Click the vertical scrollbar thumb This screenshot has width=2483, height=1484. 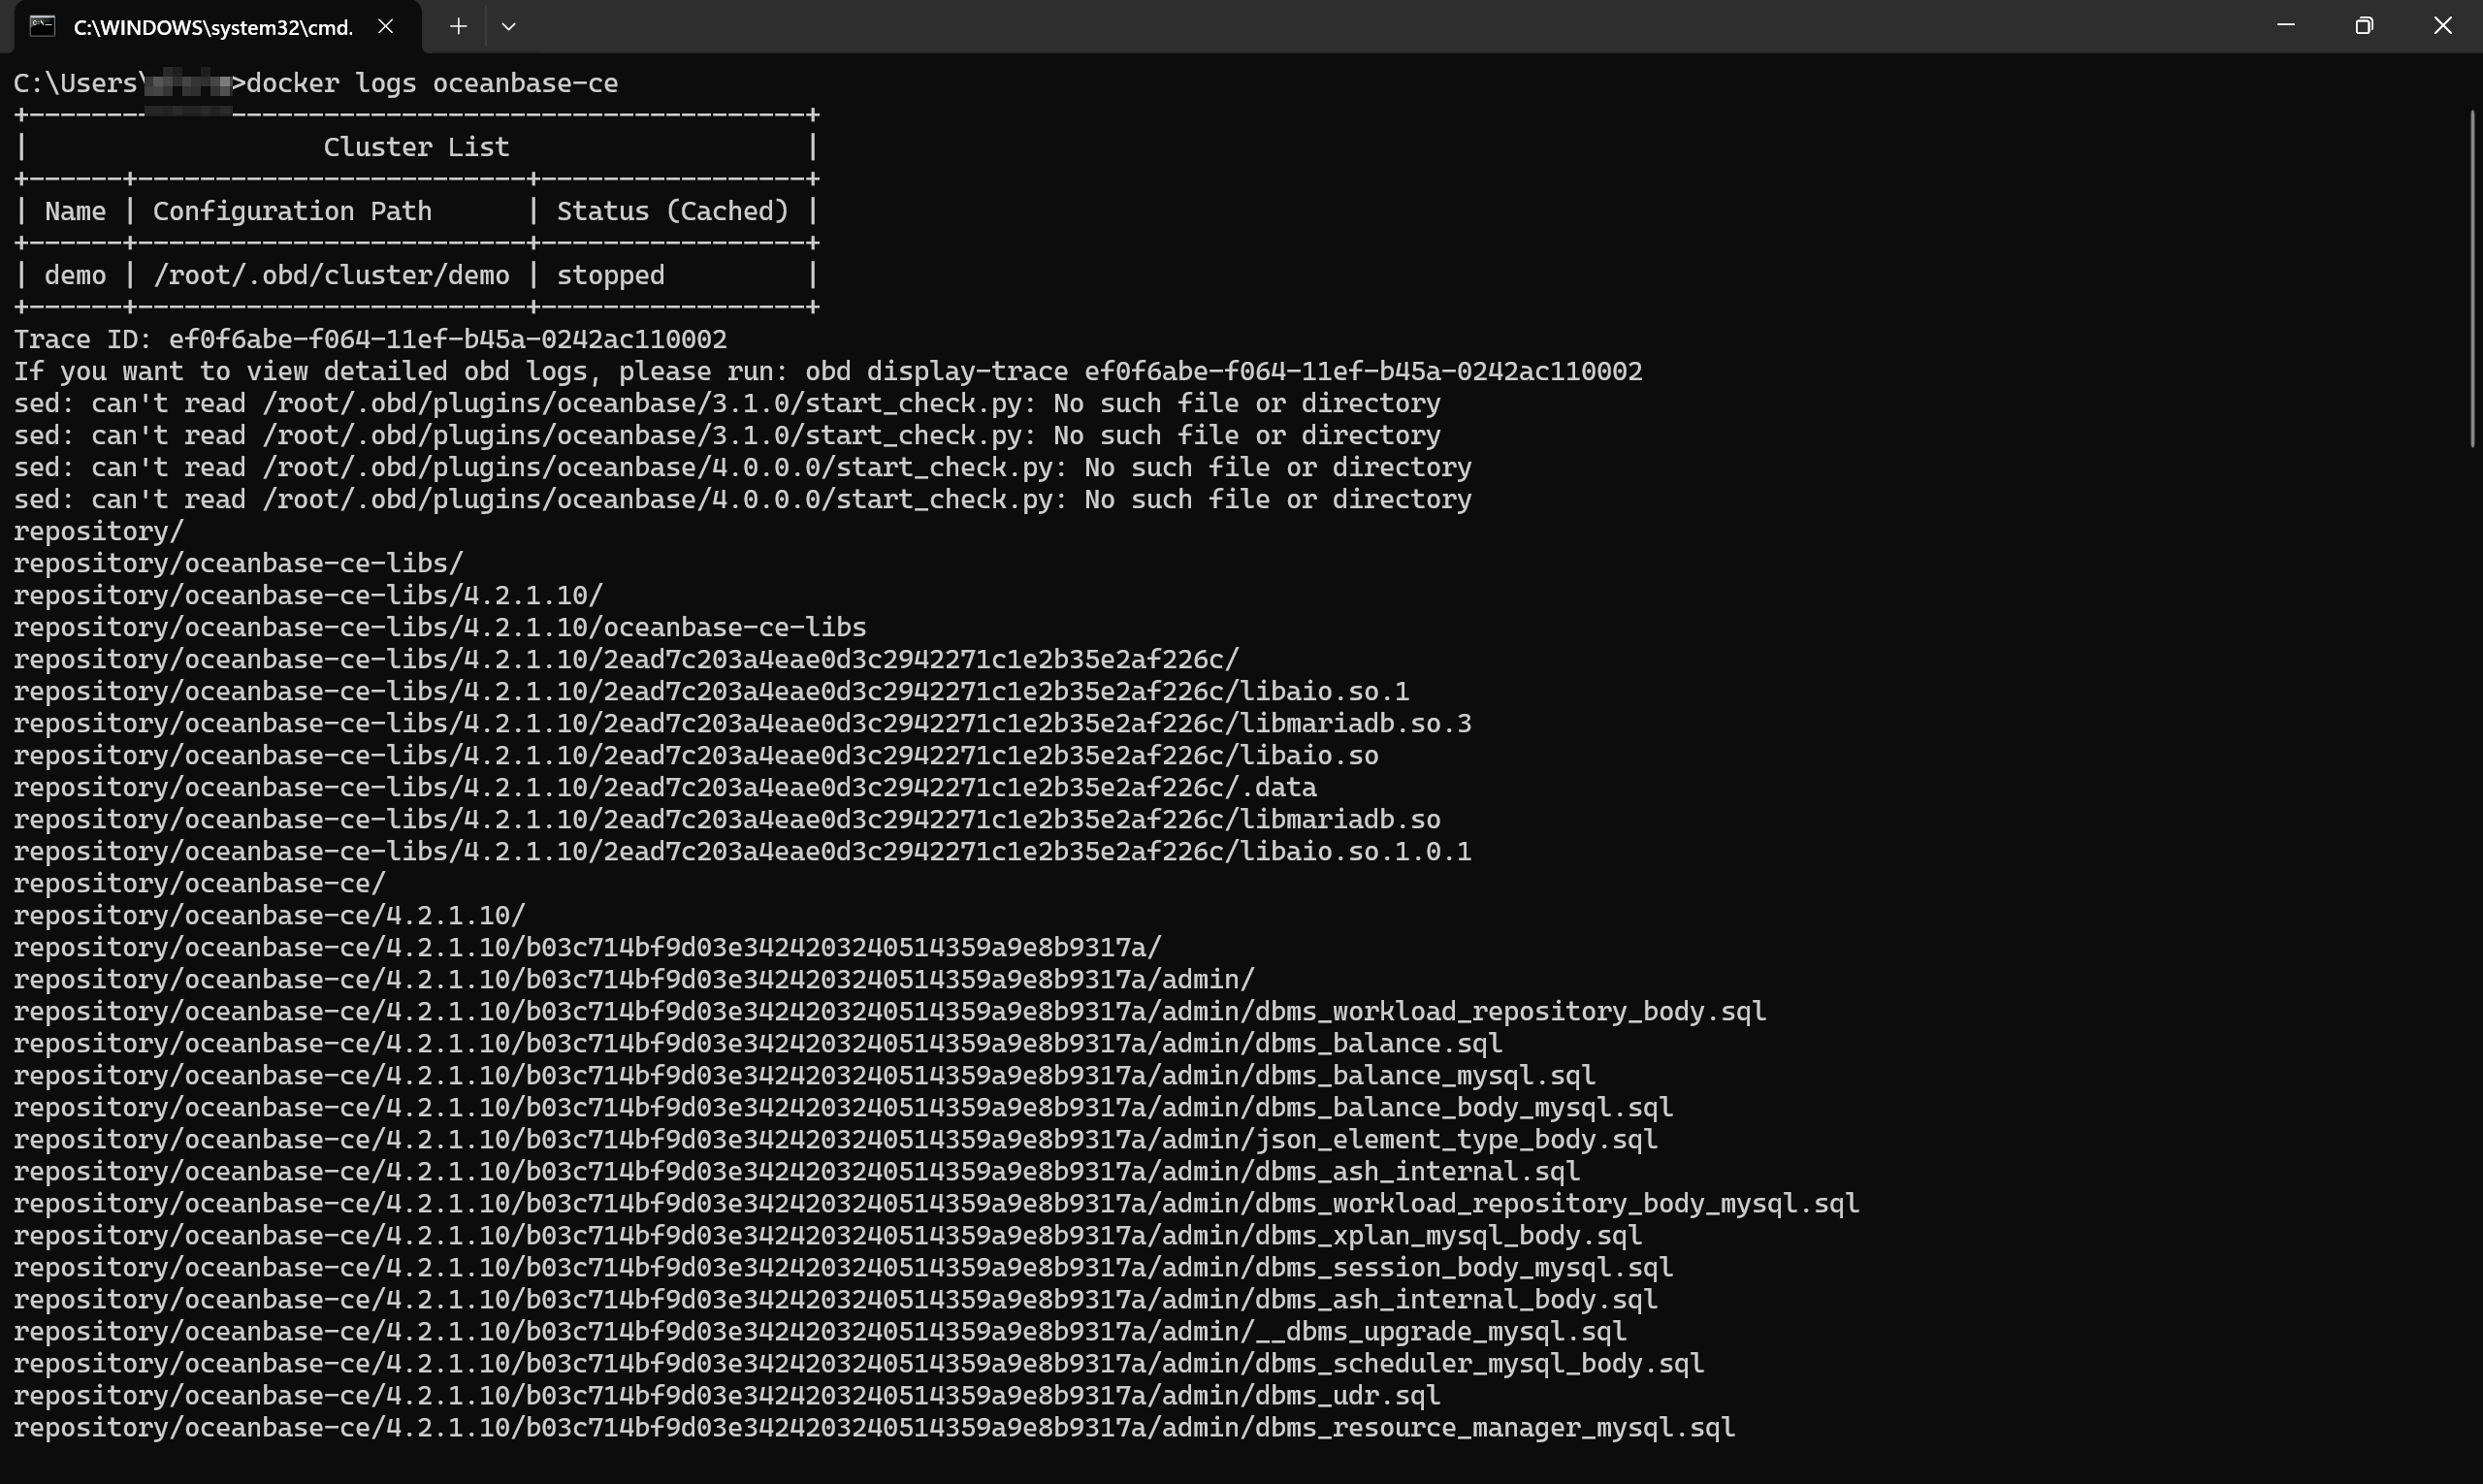tap(2472, 280)
